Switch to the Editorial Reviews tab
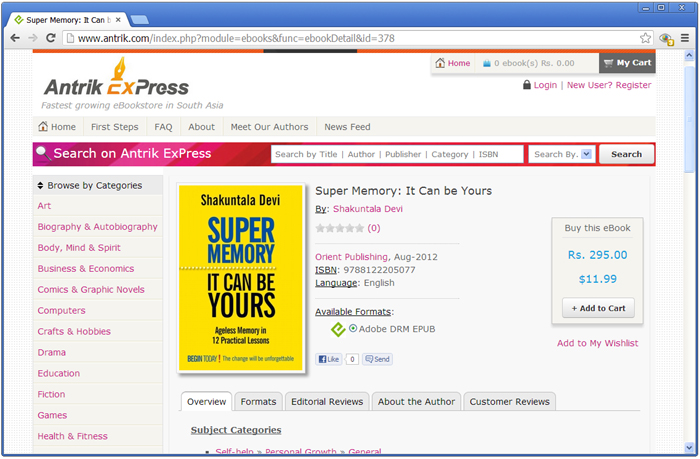The image size is (700, 459). (327, 402)
